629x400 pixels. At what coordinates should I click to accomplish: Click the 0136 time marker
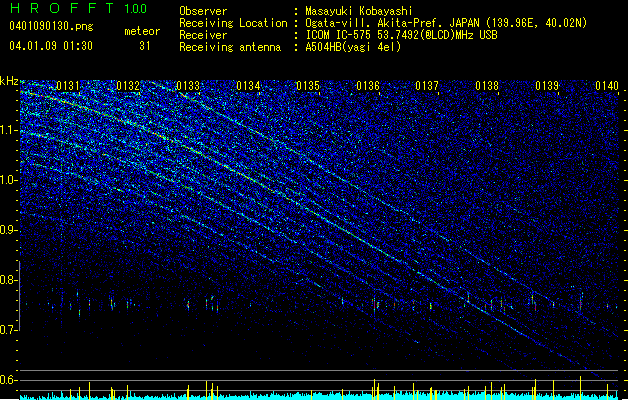point(368,86)
